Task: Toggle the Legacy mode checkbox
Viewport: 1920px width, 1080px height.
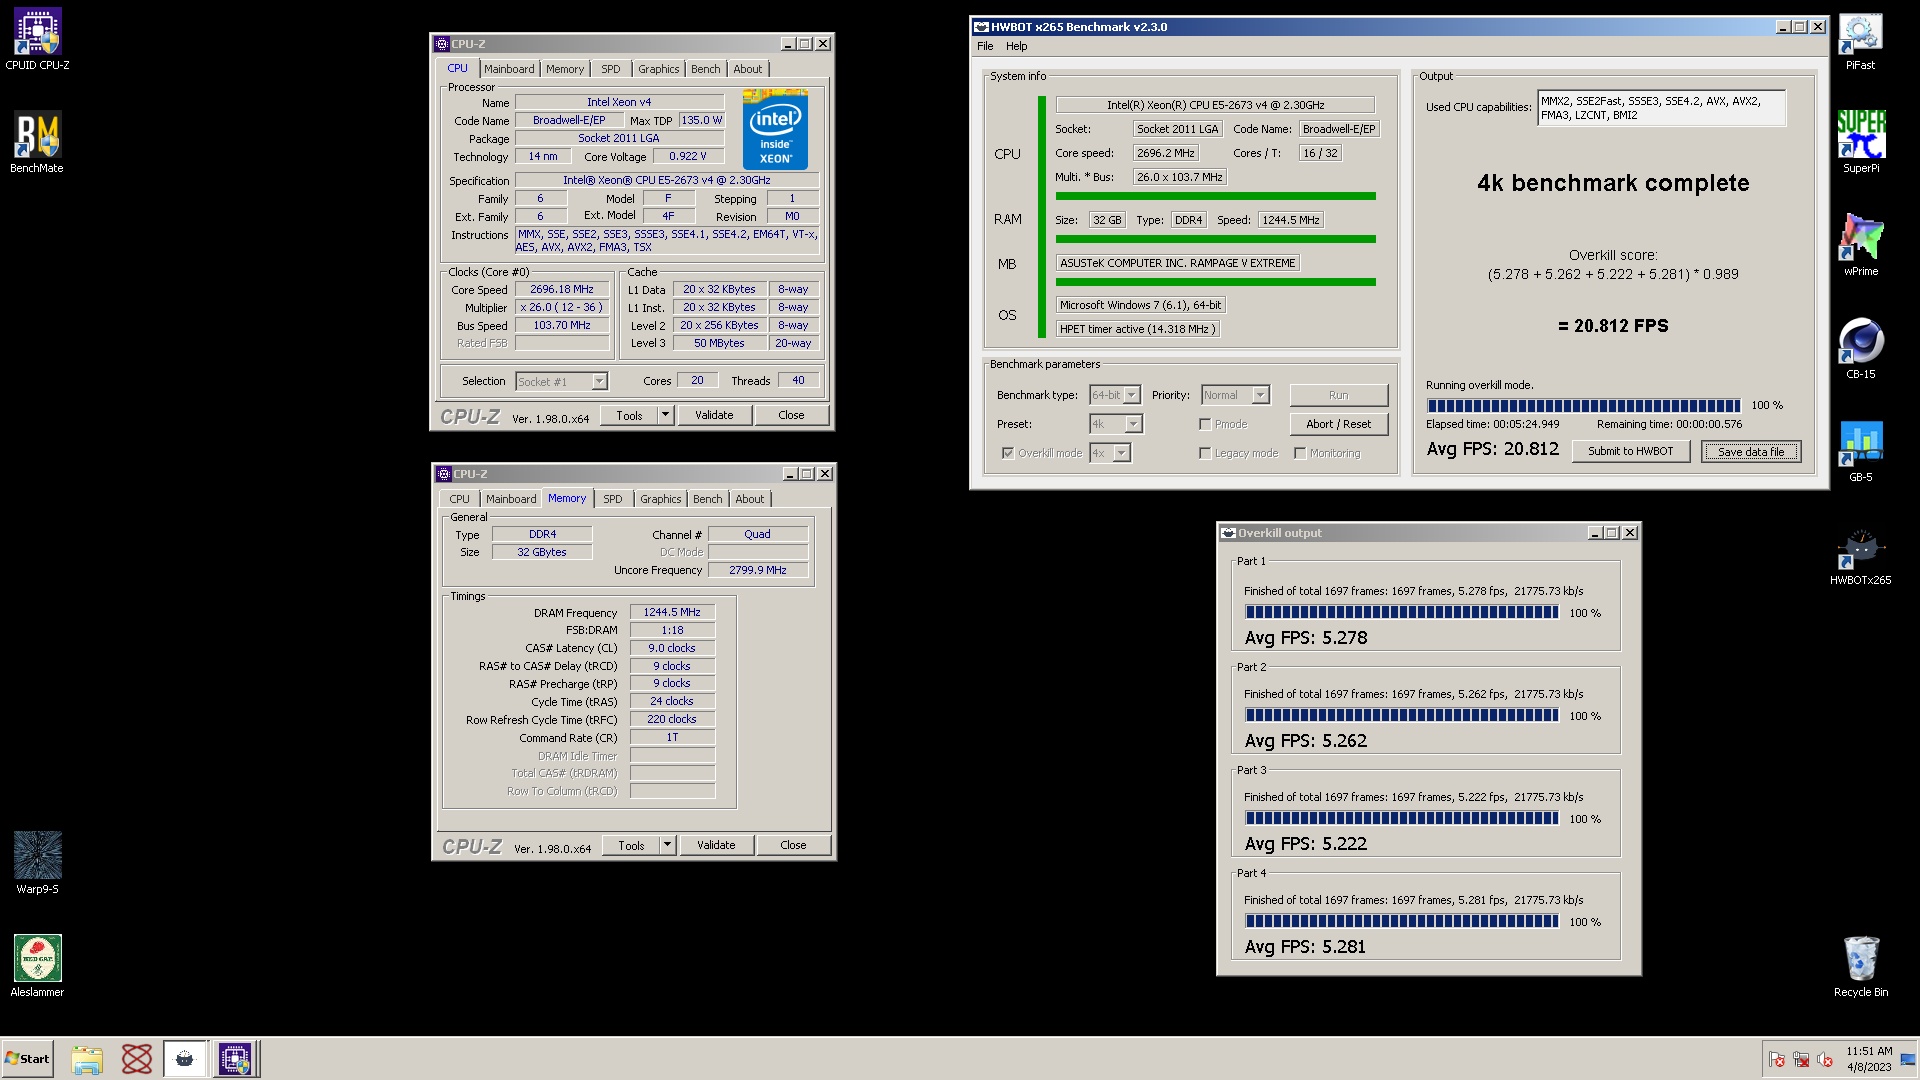Action: point(1205,453)
